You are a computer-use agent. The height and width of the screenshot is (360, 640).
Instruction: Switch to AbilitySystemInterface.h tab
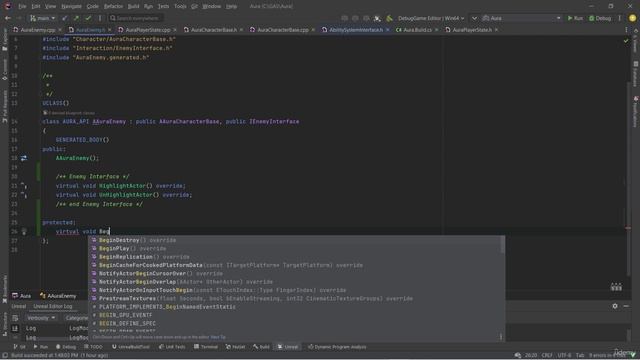(356, 30)
